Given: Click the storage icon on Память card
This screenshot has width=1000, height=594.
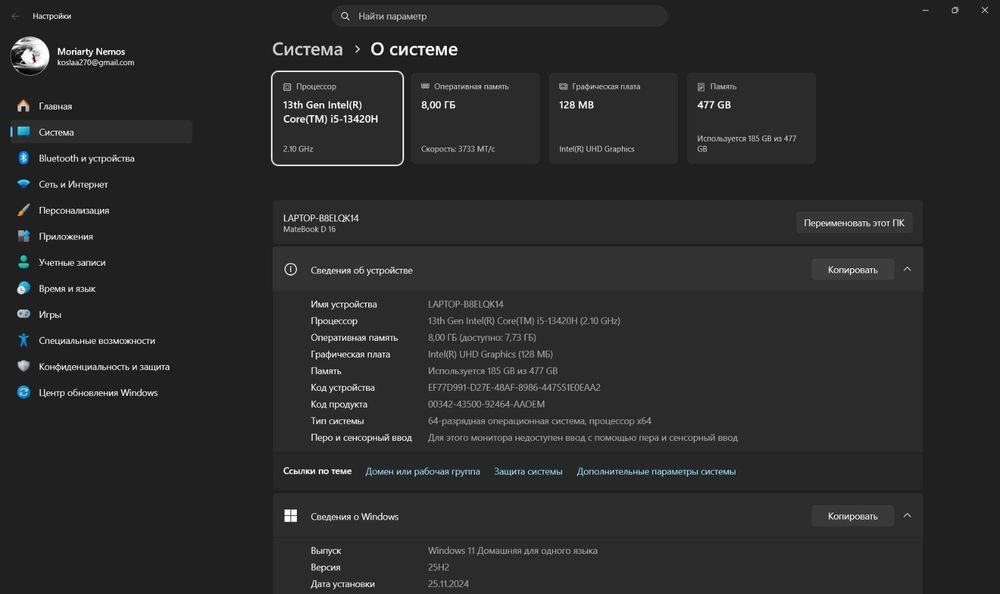Looking at the screenshot, I should tap(701, 87).
